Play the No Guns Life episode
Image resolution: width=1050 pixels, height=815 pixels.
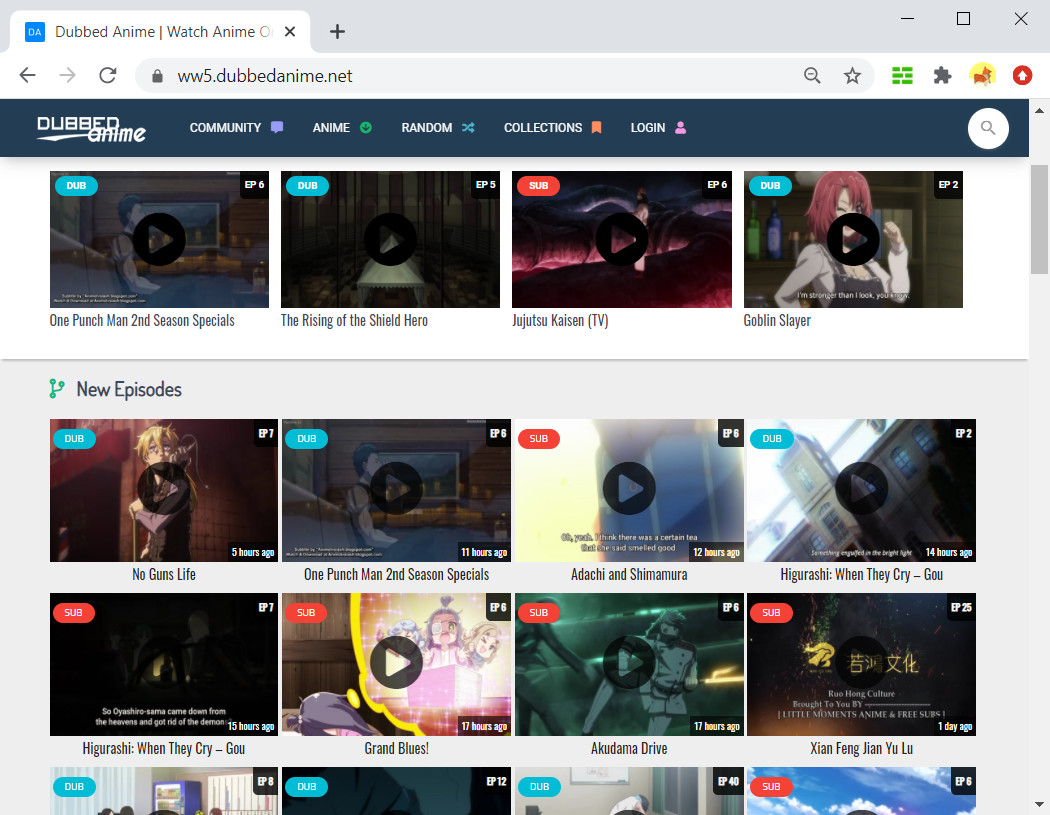click(x=163, y=490)
